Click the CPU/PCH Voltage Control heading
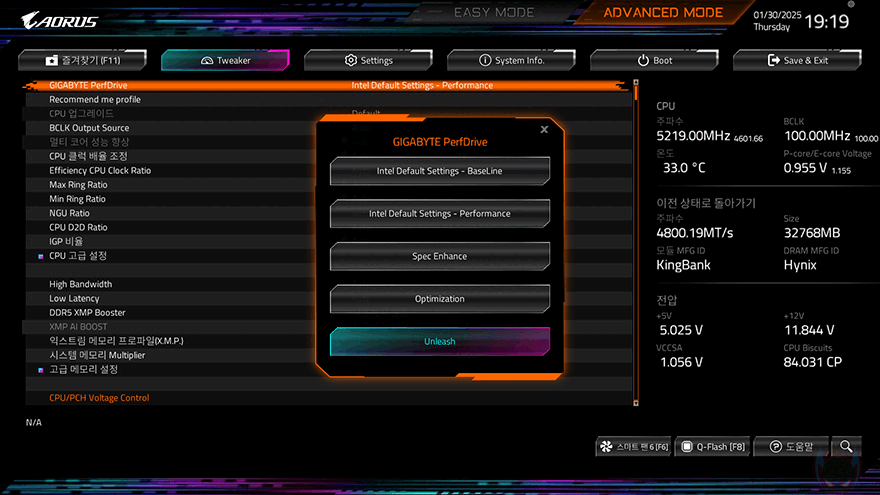The image size is (880, 495). tap(99, 398)
